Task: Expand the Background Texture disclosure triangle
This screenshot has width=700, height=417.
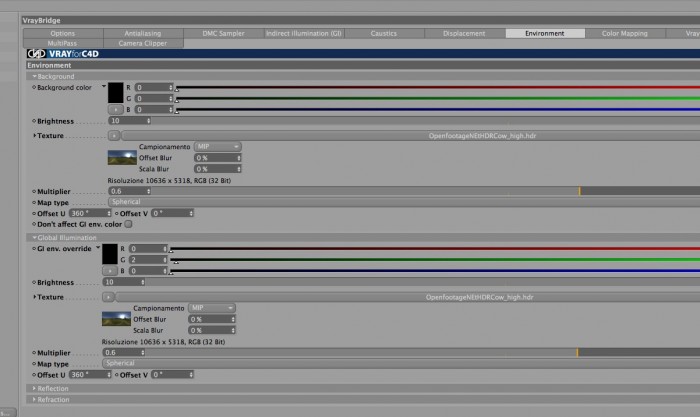Action: tap(34, 135)
